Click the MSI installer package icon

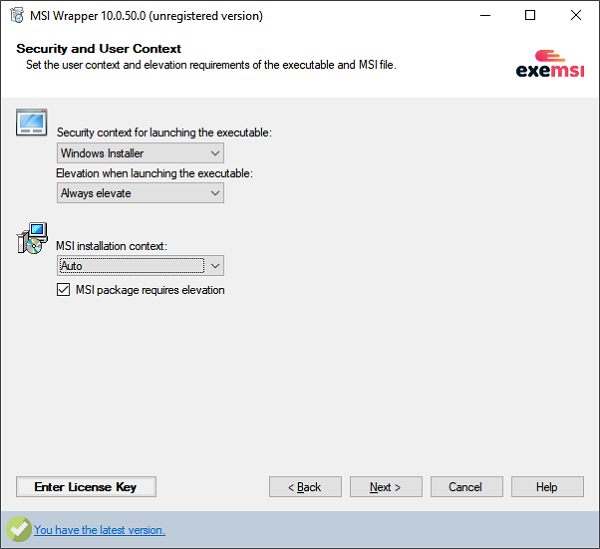pyautogui.click(x=32, y=240)
